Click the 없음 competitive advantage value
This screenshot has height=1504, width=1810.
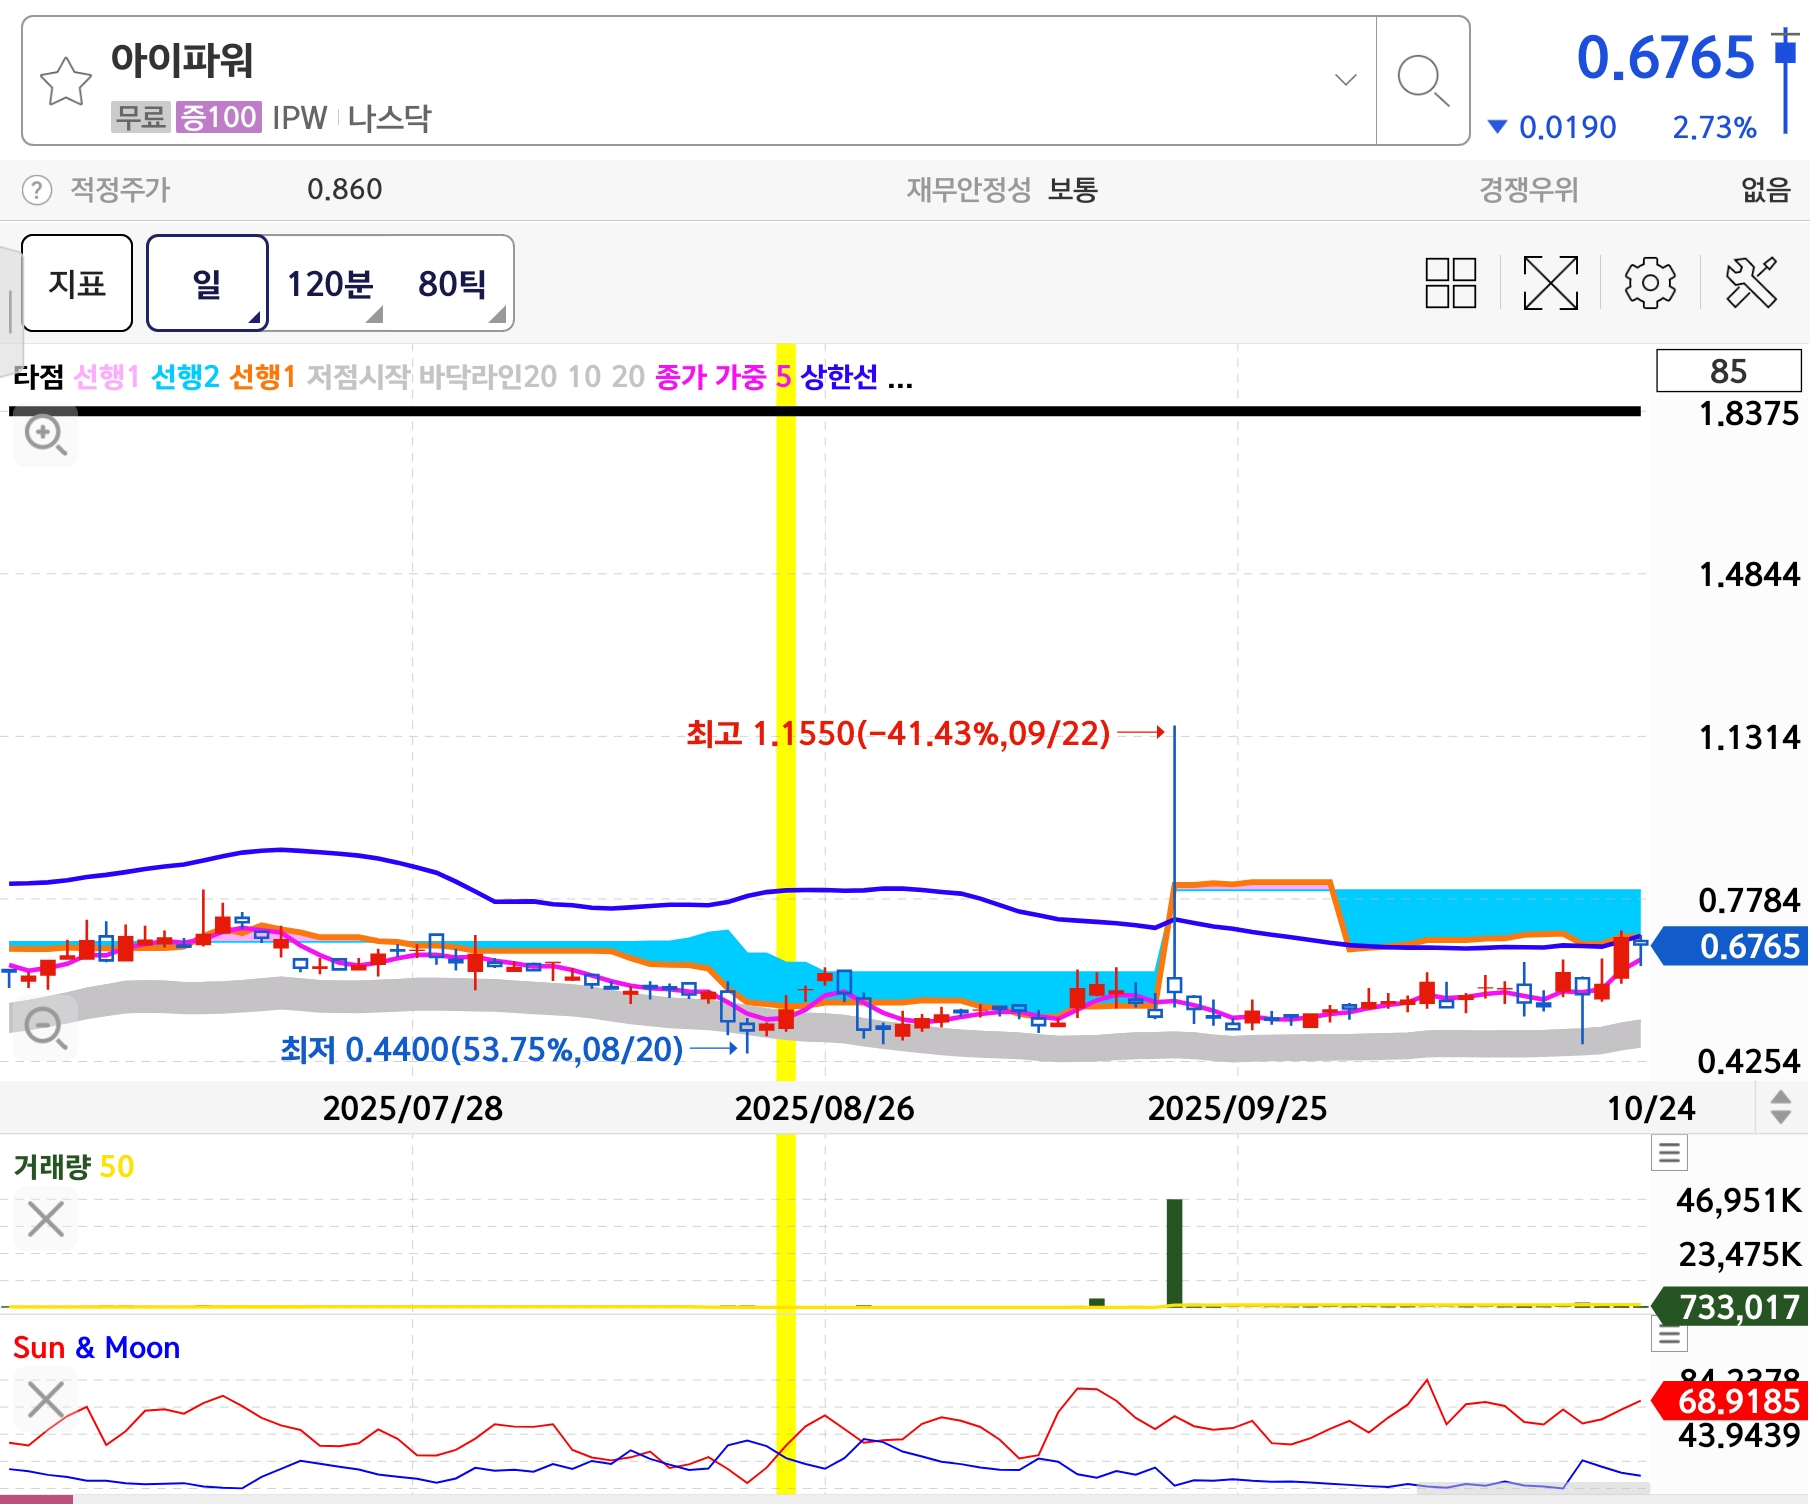[1766, 190]
